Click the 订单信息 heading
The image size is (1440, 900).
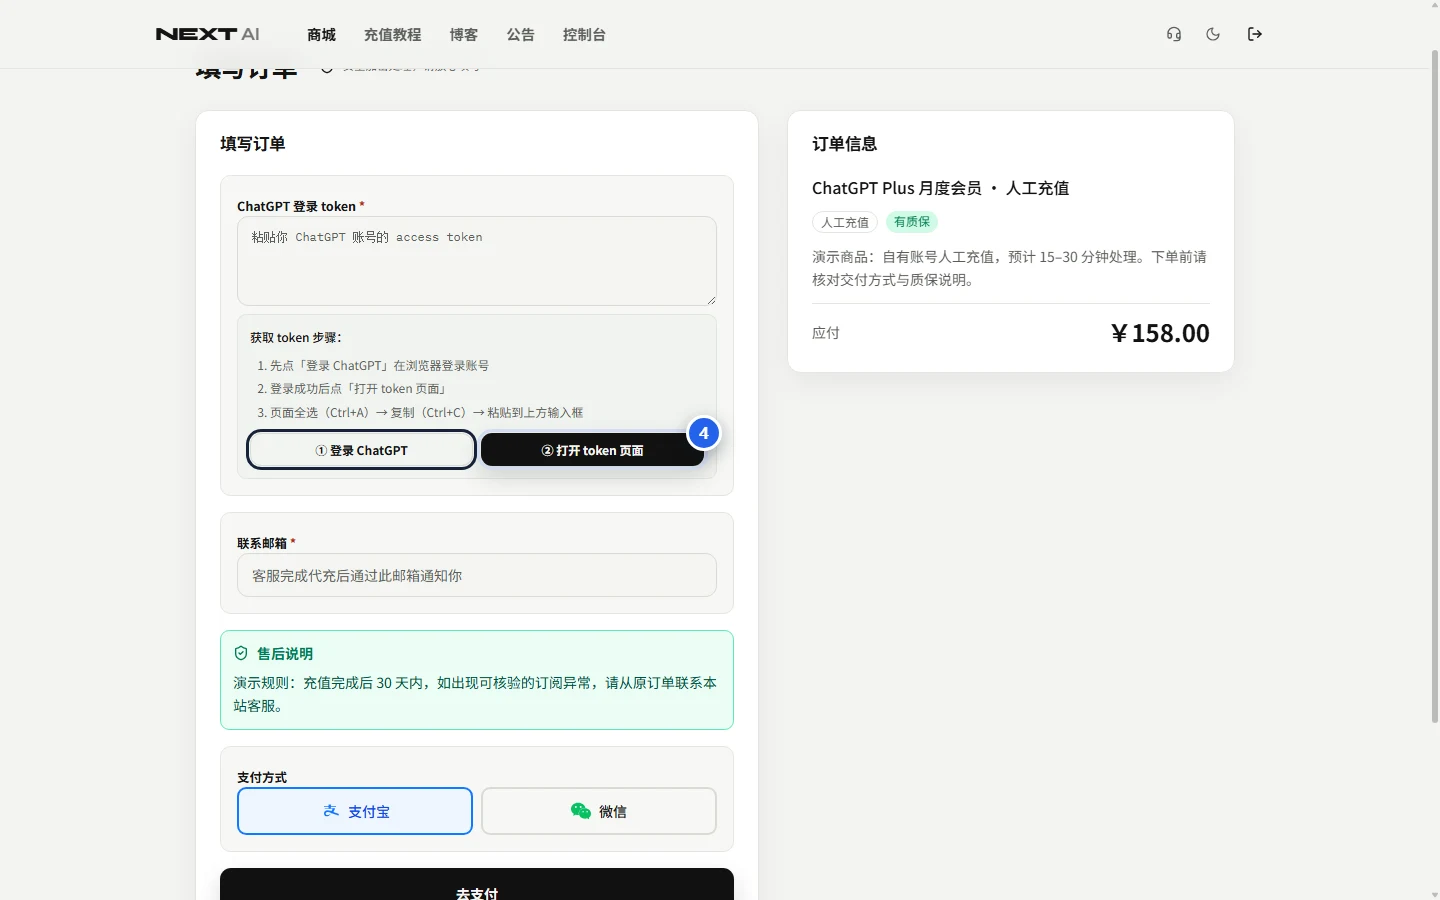tap(845, 144)
